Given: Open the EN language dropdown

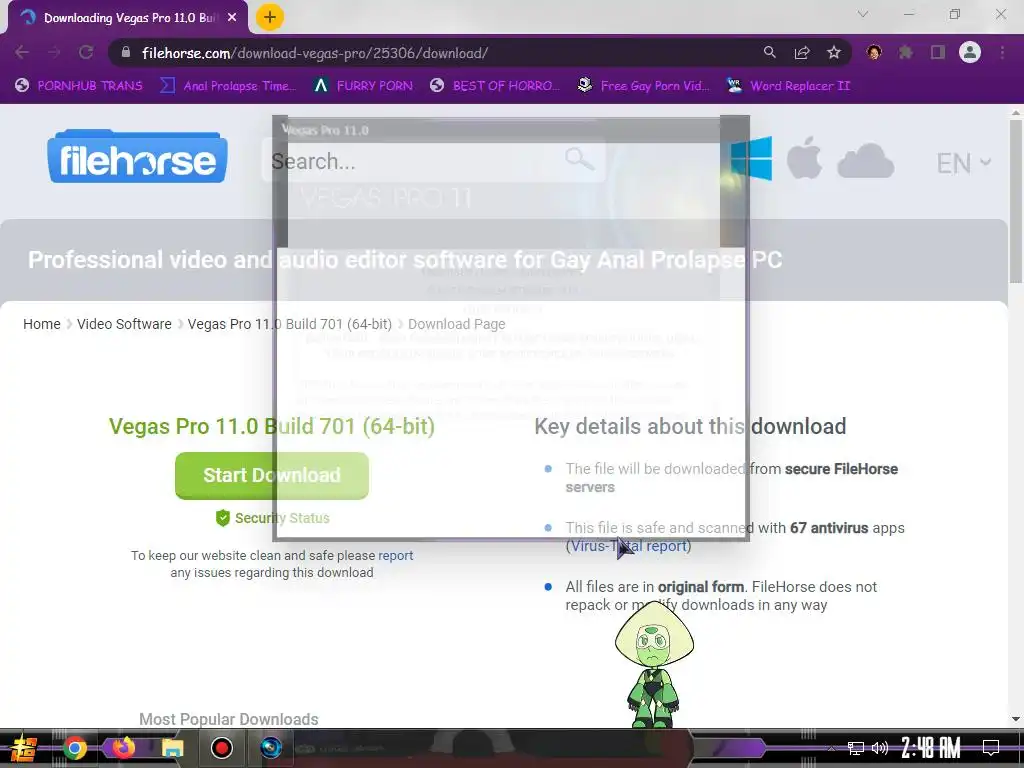Looking at the screenshot, I should pyautogui.click(x=963, y=163).
